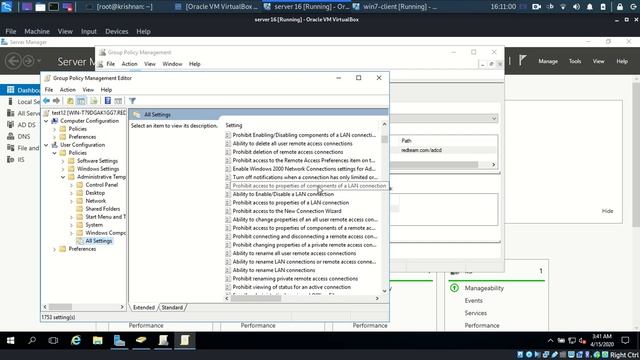
Task: Click the Up one level folder icon
Action: click(x=70, y=101)
